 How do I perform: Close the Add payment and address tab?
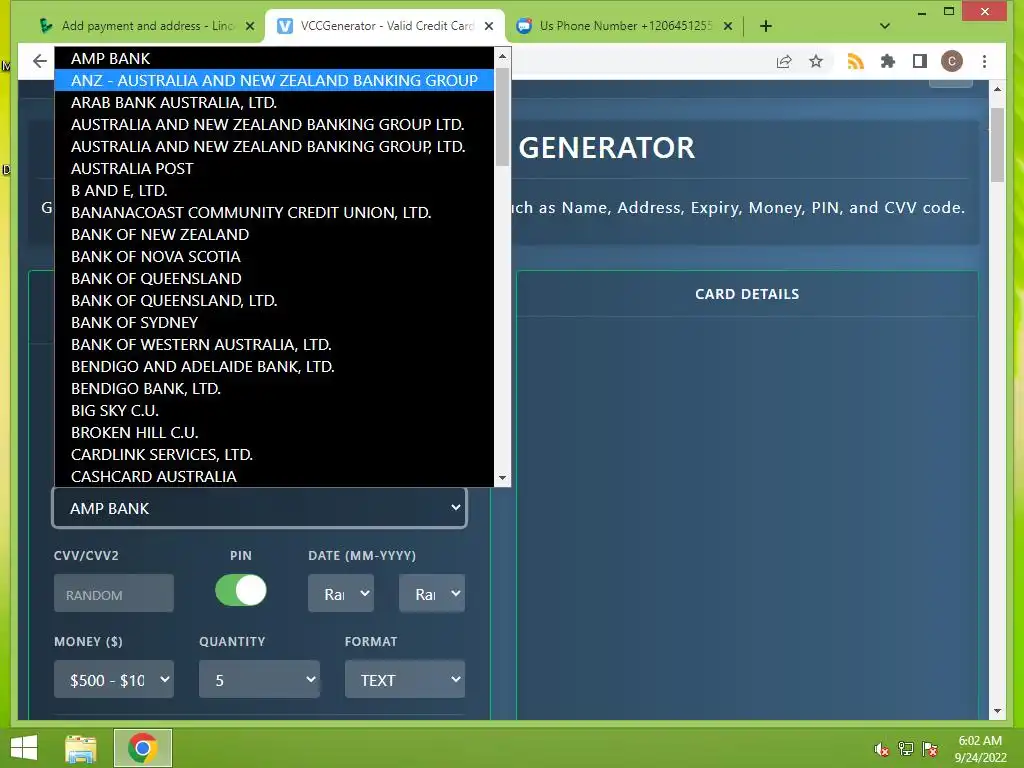[249, 26]
